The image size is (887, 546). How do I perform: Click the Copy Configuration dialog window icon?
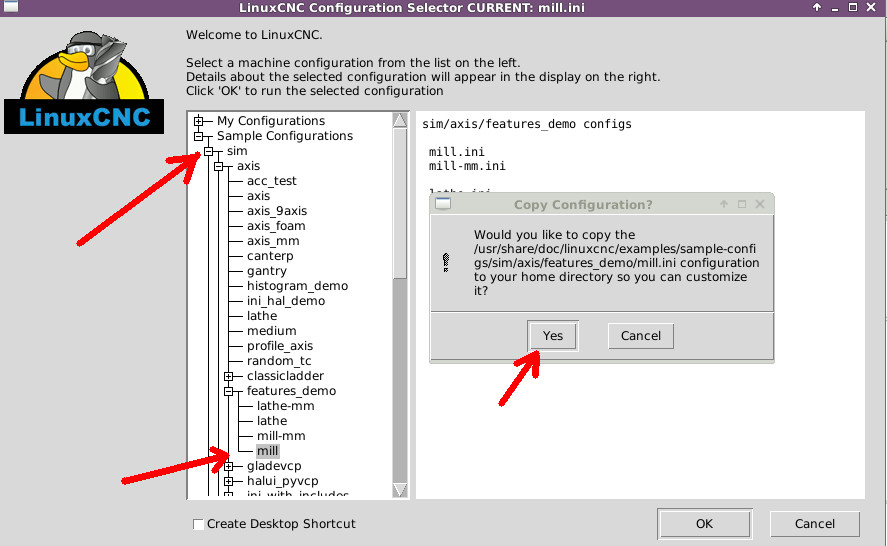443,204
